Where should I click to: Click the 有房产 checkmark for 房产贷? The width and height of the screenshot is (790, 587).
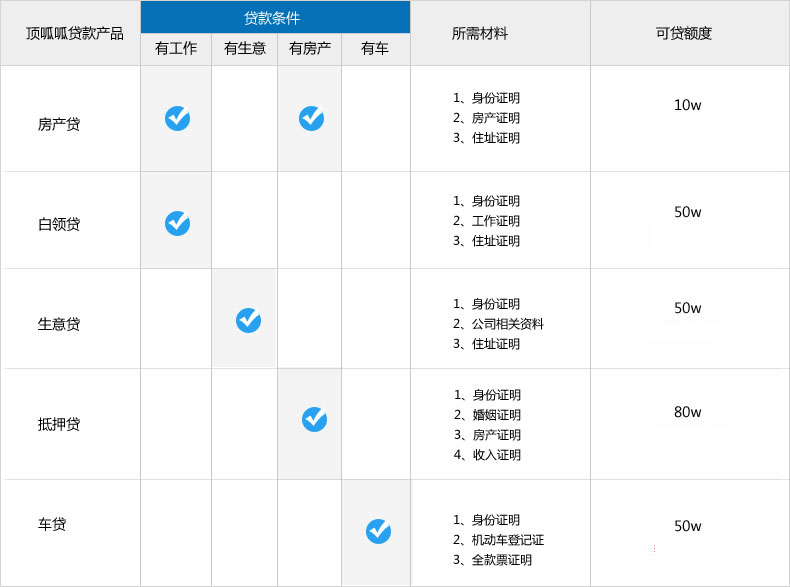point(311,118)
